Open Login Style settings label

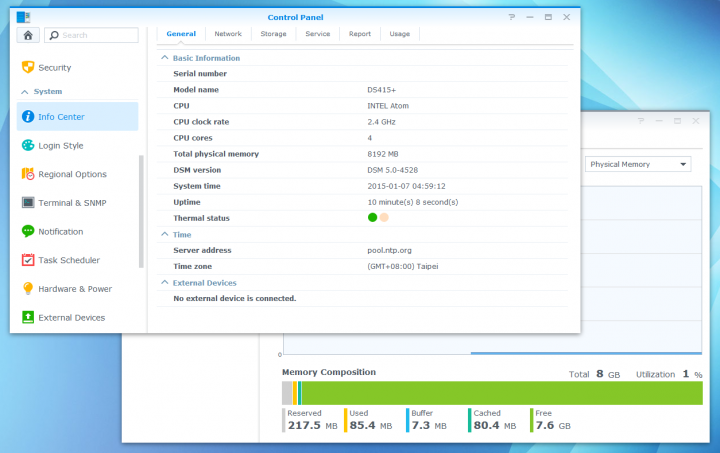61,145
